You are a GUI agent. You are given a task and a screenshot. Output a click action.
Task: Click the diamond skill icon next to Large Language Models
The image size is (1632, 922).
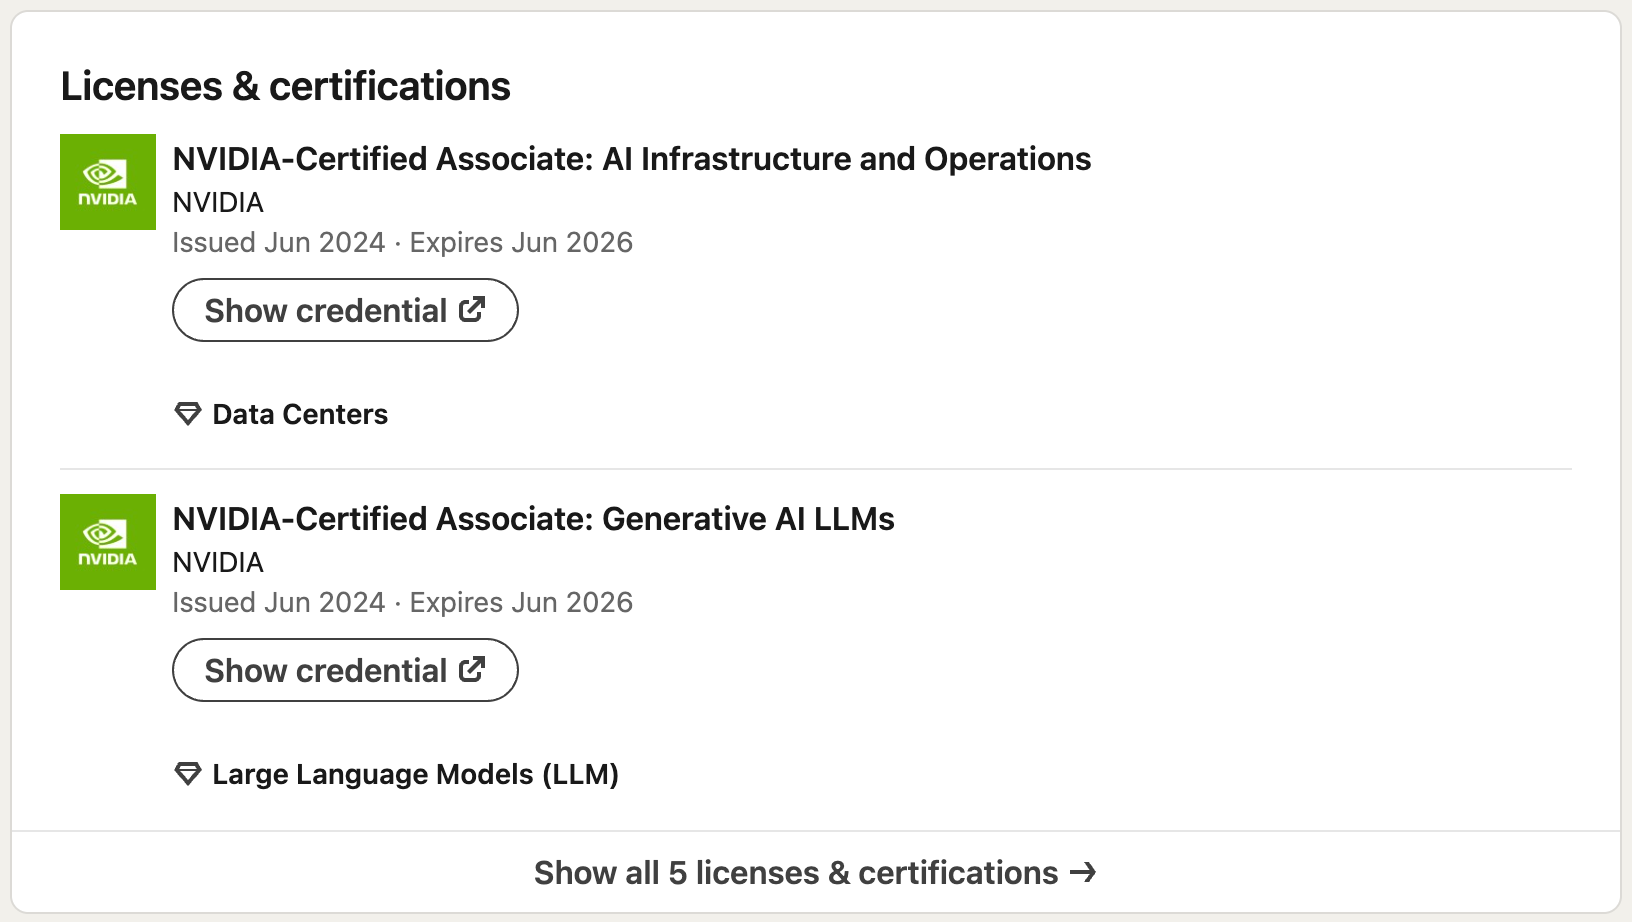pyautogui.click(x=188, y=774)
